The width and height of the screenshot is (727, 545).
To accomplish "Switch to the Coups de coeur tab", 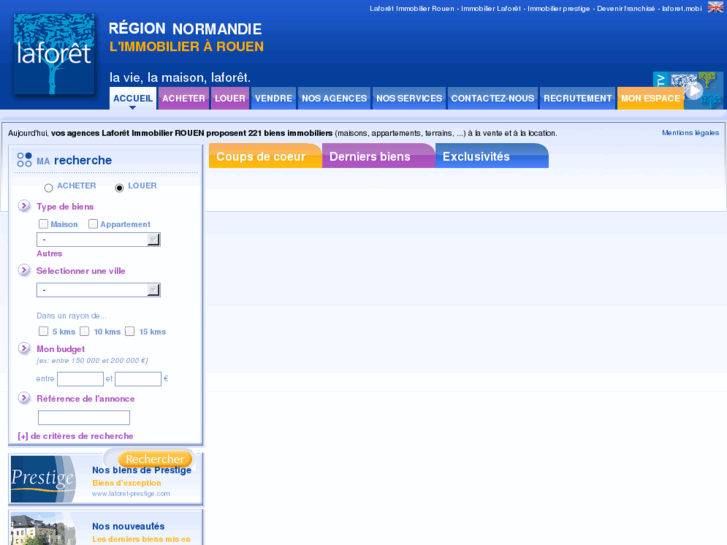I will pos(265,156).
